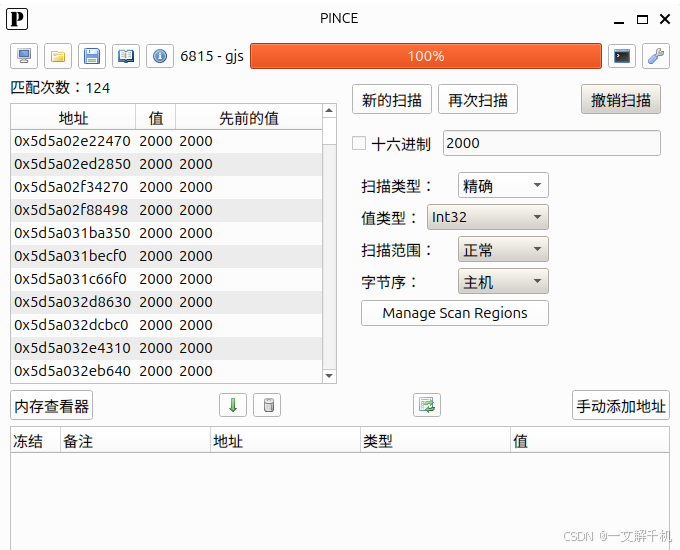Open settings wrench icon
Viewport: 680px width, 550px height.
pos(656,56)
